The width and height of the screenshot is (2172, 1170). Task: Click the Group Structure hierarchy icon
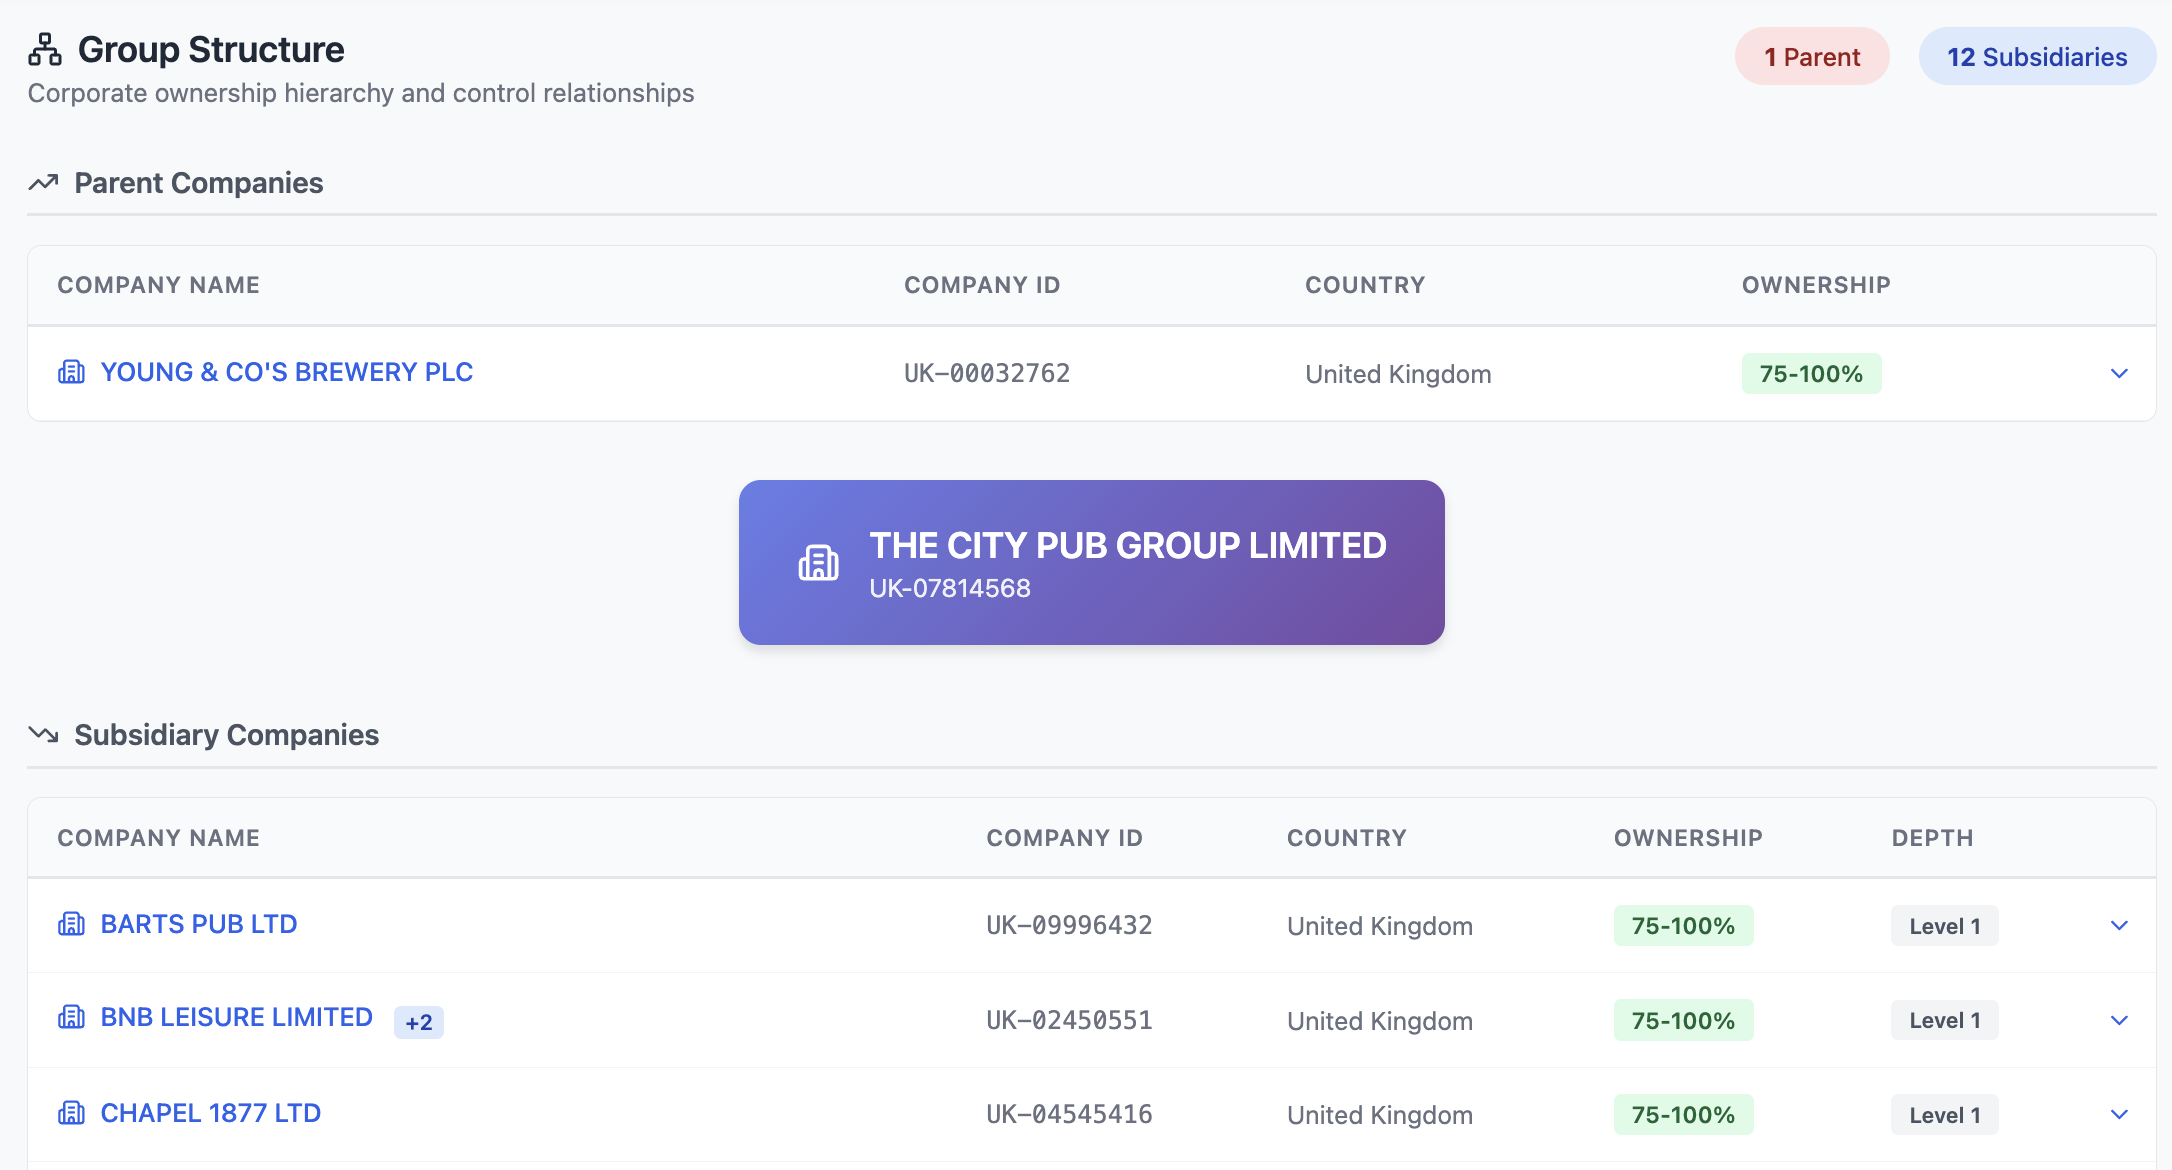click(45, 47)
